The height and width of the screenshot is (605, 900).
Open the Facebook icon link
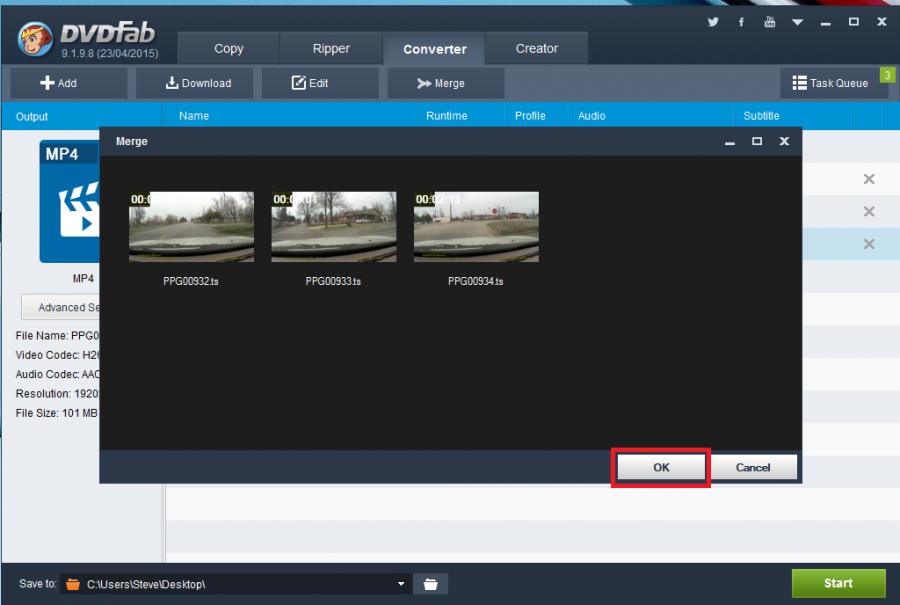tap(741, 21)
